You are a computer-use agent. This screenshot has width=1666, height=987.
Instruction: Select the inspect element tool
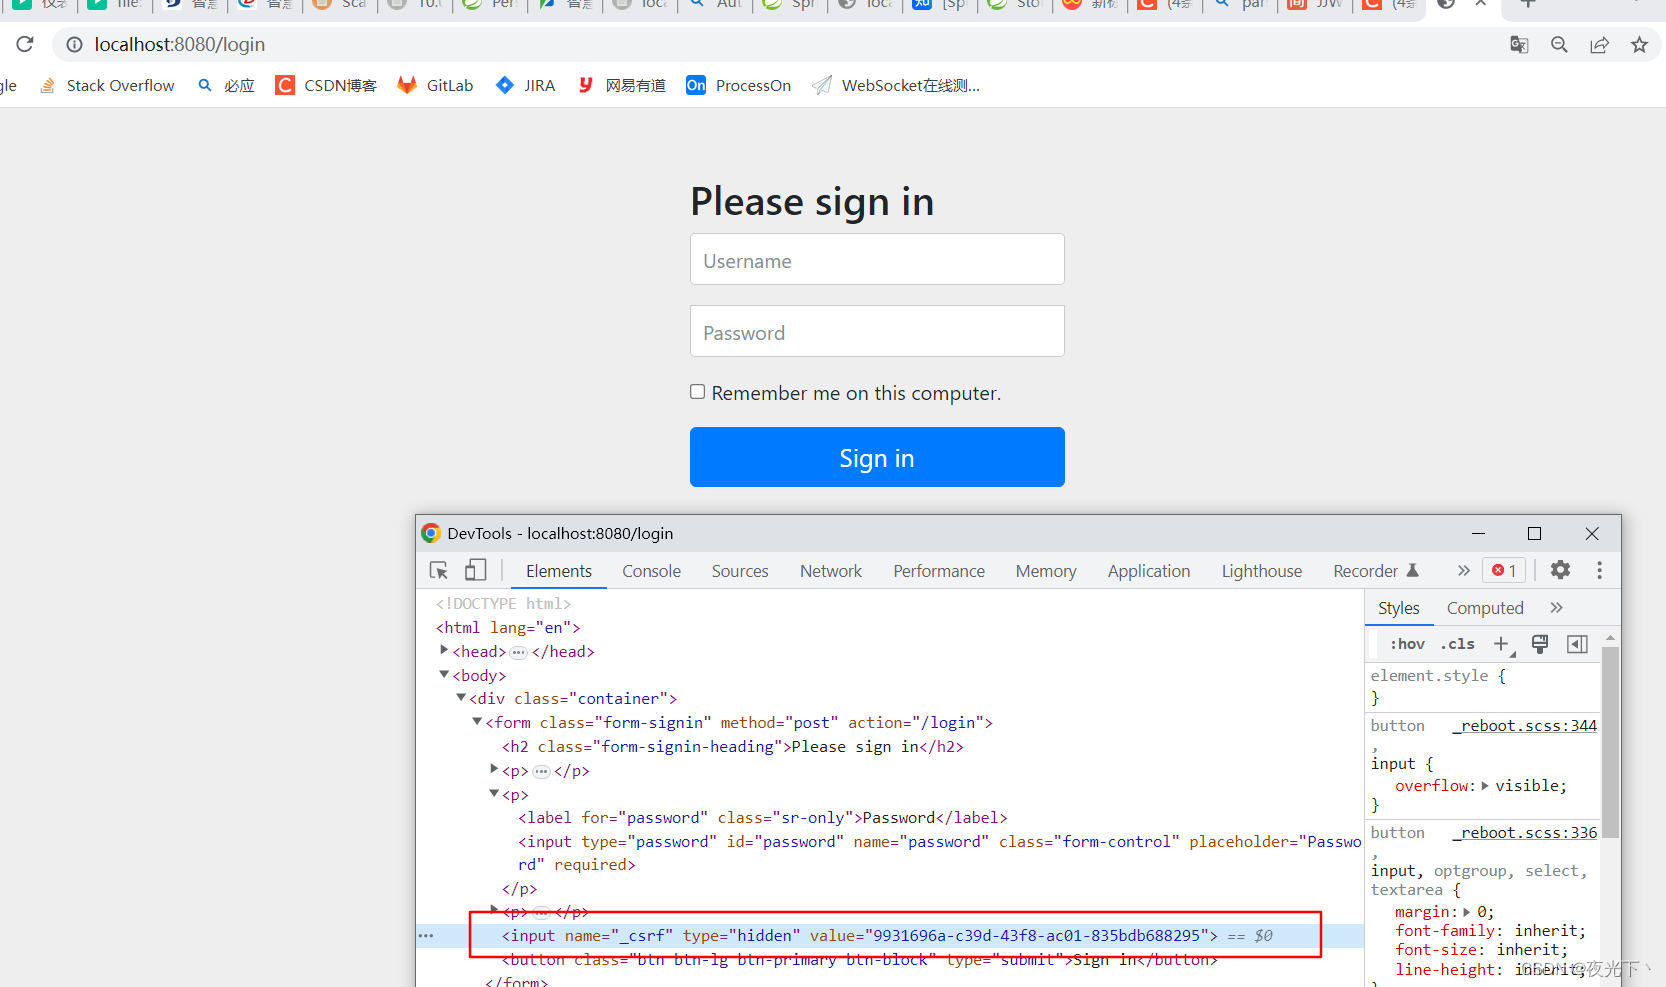438,569
